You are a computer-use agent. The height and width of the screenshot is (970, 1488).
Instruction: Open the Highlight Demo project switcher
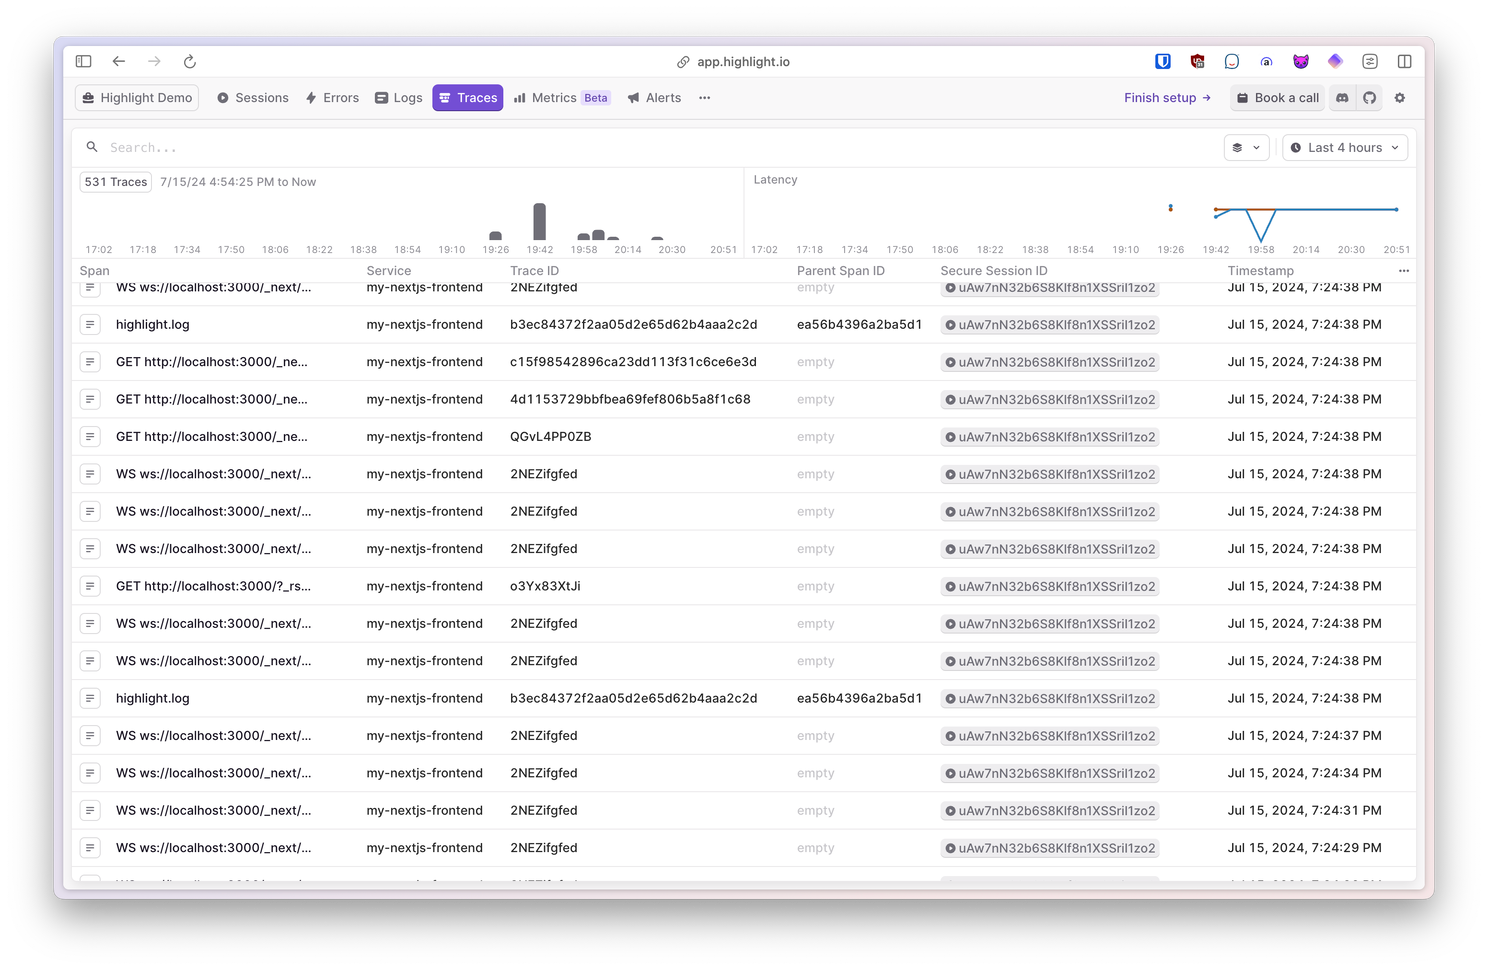(x=137, y=98)
